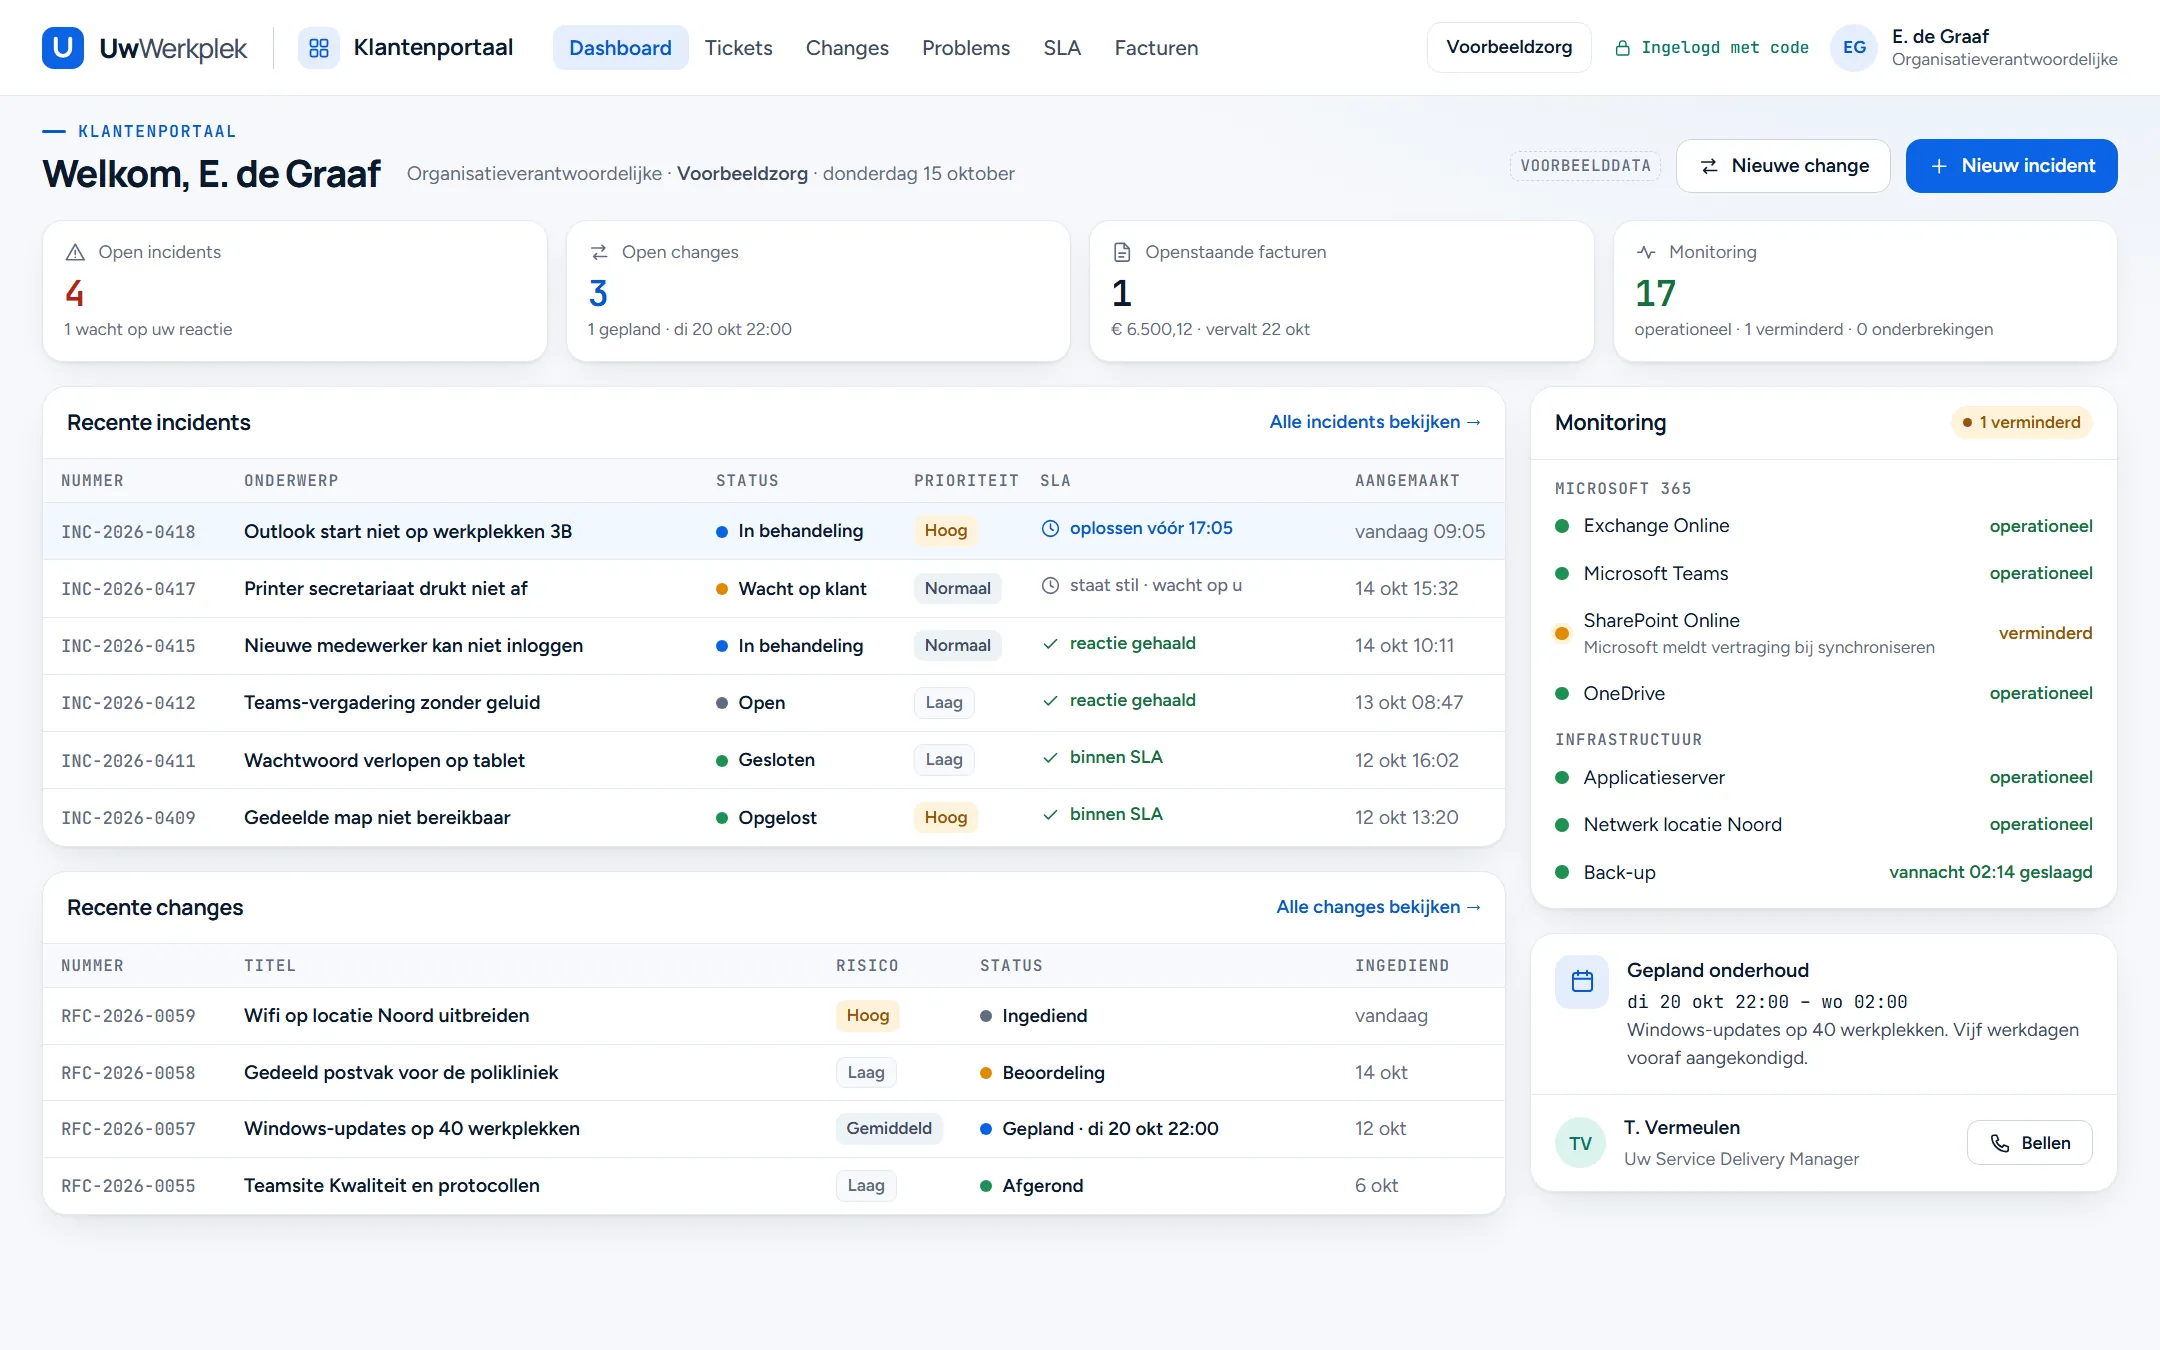Click the Back-up vannacht 02:14 geslaagd status

(x=1990, y=872)
